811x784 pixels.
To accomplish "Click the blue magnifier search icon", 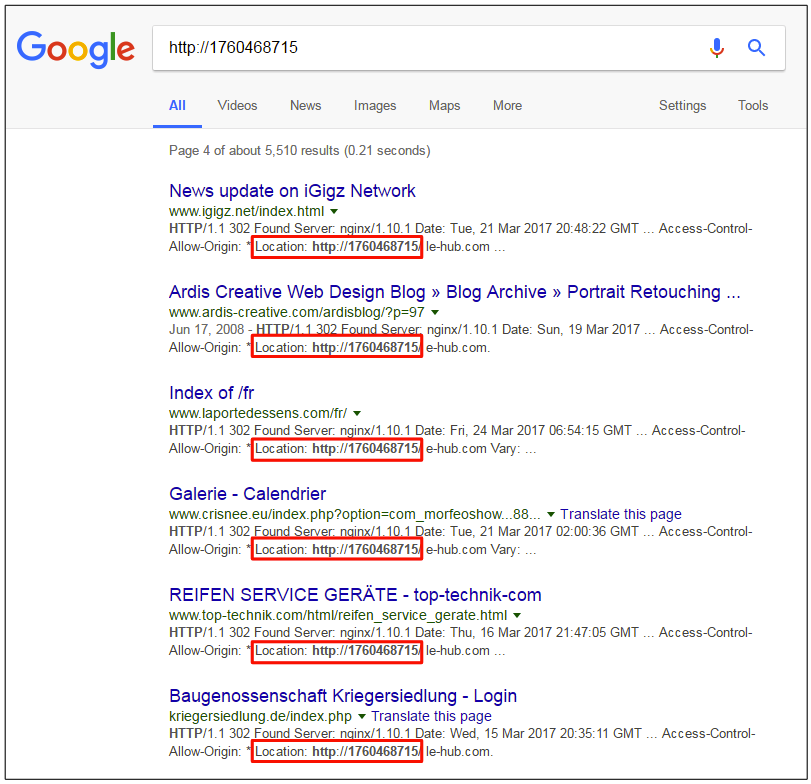I will (x=756, y=47).
